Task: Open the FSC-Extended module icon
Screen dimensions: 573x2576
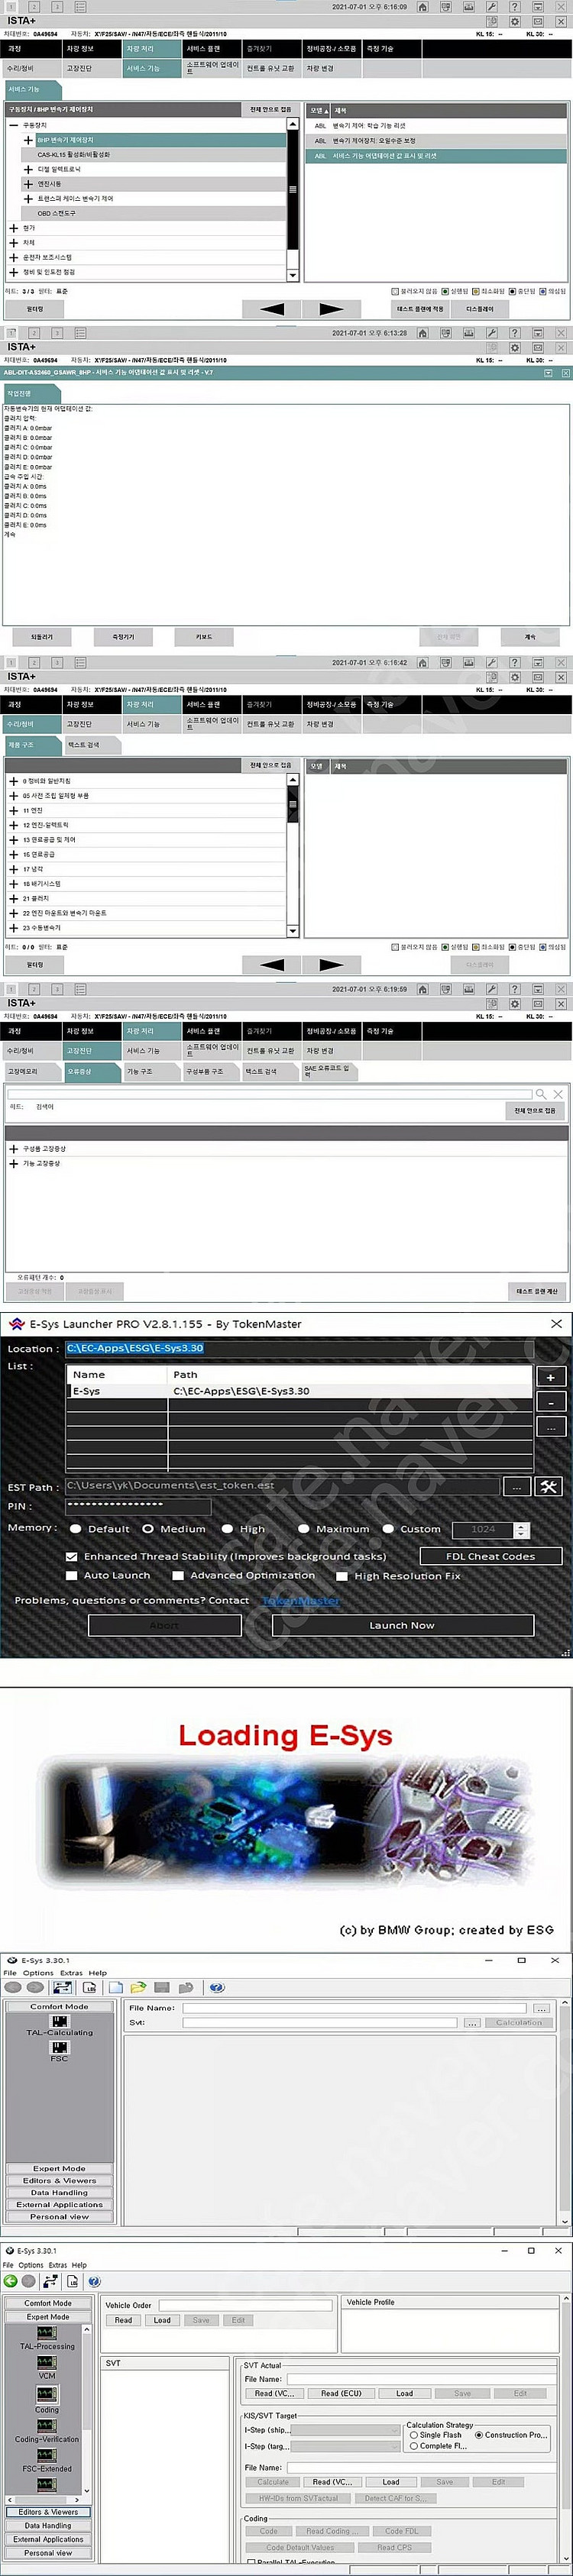Action: point(47,2455)
